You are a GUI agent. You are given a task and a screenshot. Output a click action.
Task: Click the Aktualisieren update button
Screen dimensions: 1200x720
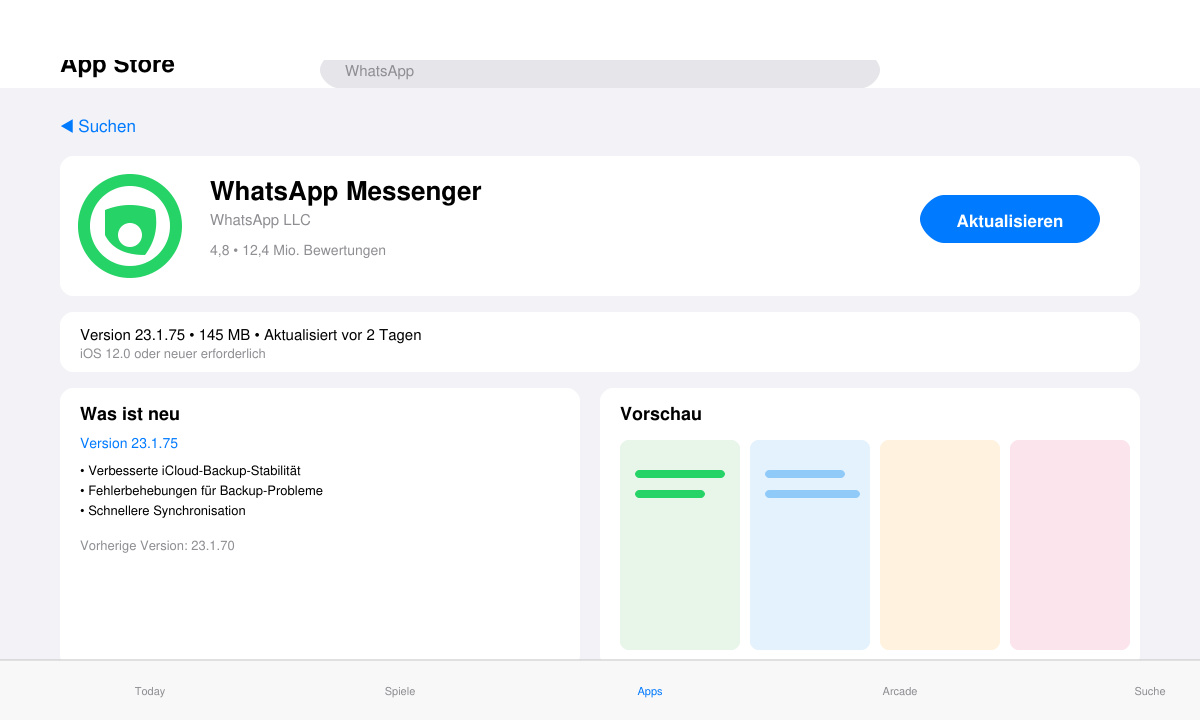(1010, 219)
